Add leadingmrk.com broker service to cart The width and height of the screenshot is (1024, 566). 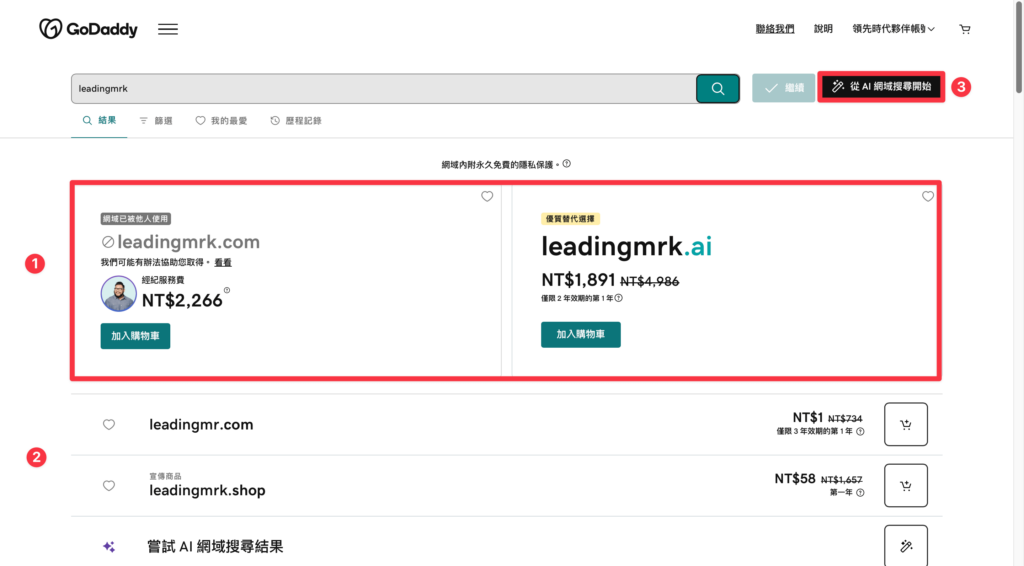135,336
